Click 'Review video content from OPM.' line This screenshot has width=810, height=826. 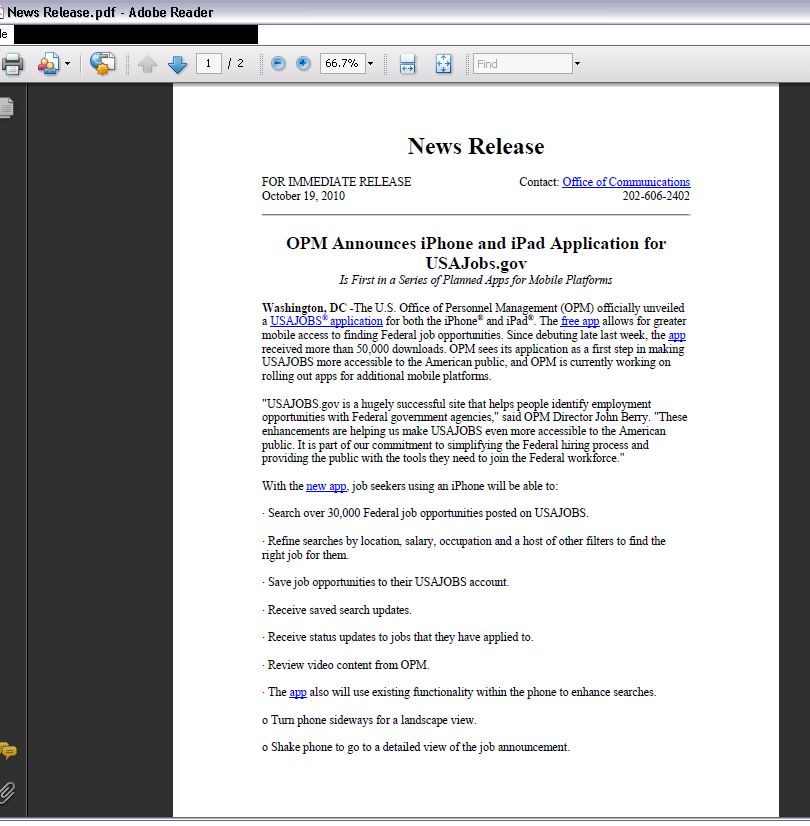point(346,665)
